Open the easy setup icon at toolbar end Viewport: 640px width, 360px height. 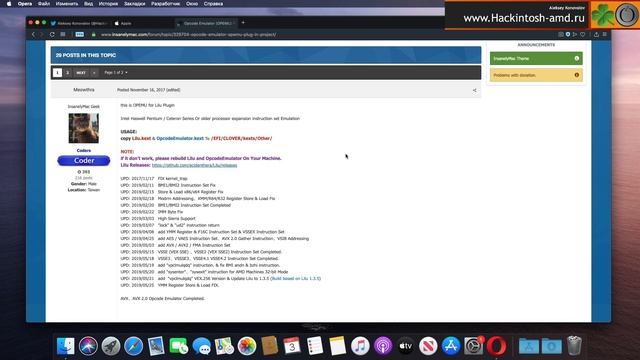[x=605, y=35]
